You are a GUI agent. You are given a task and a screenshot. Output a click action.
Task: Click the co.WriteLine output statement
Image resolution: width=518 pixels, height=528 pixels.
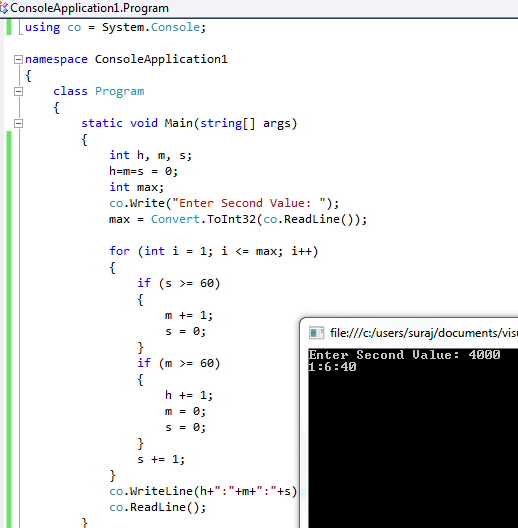(x=203, y=491)
